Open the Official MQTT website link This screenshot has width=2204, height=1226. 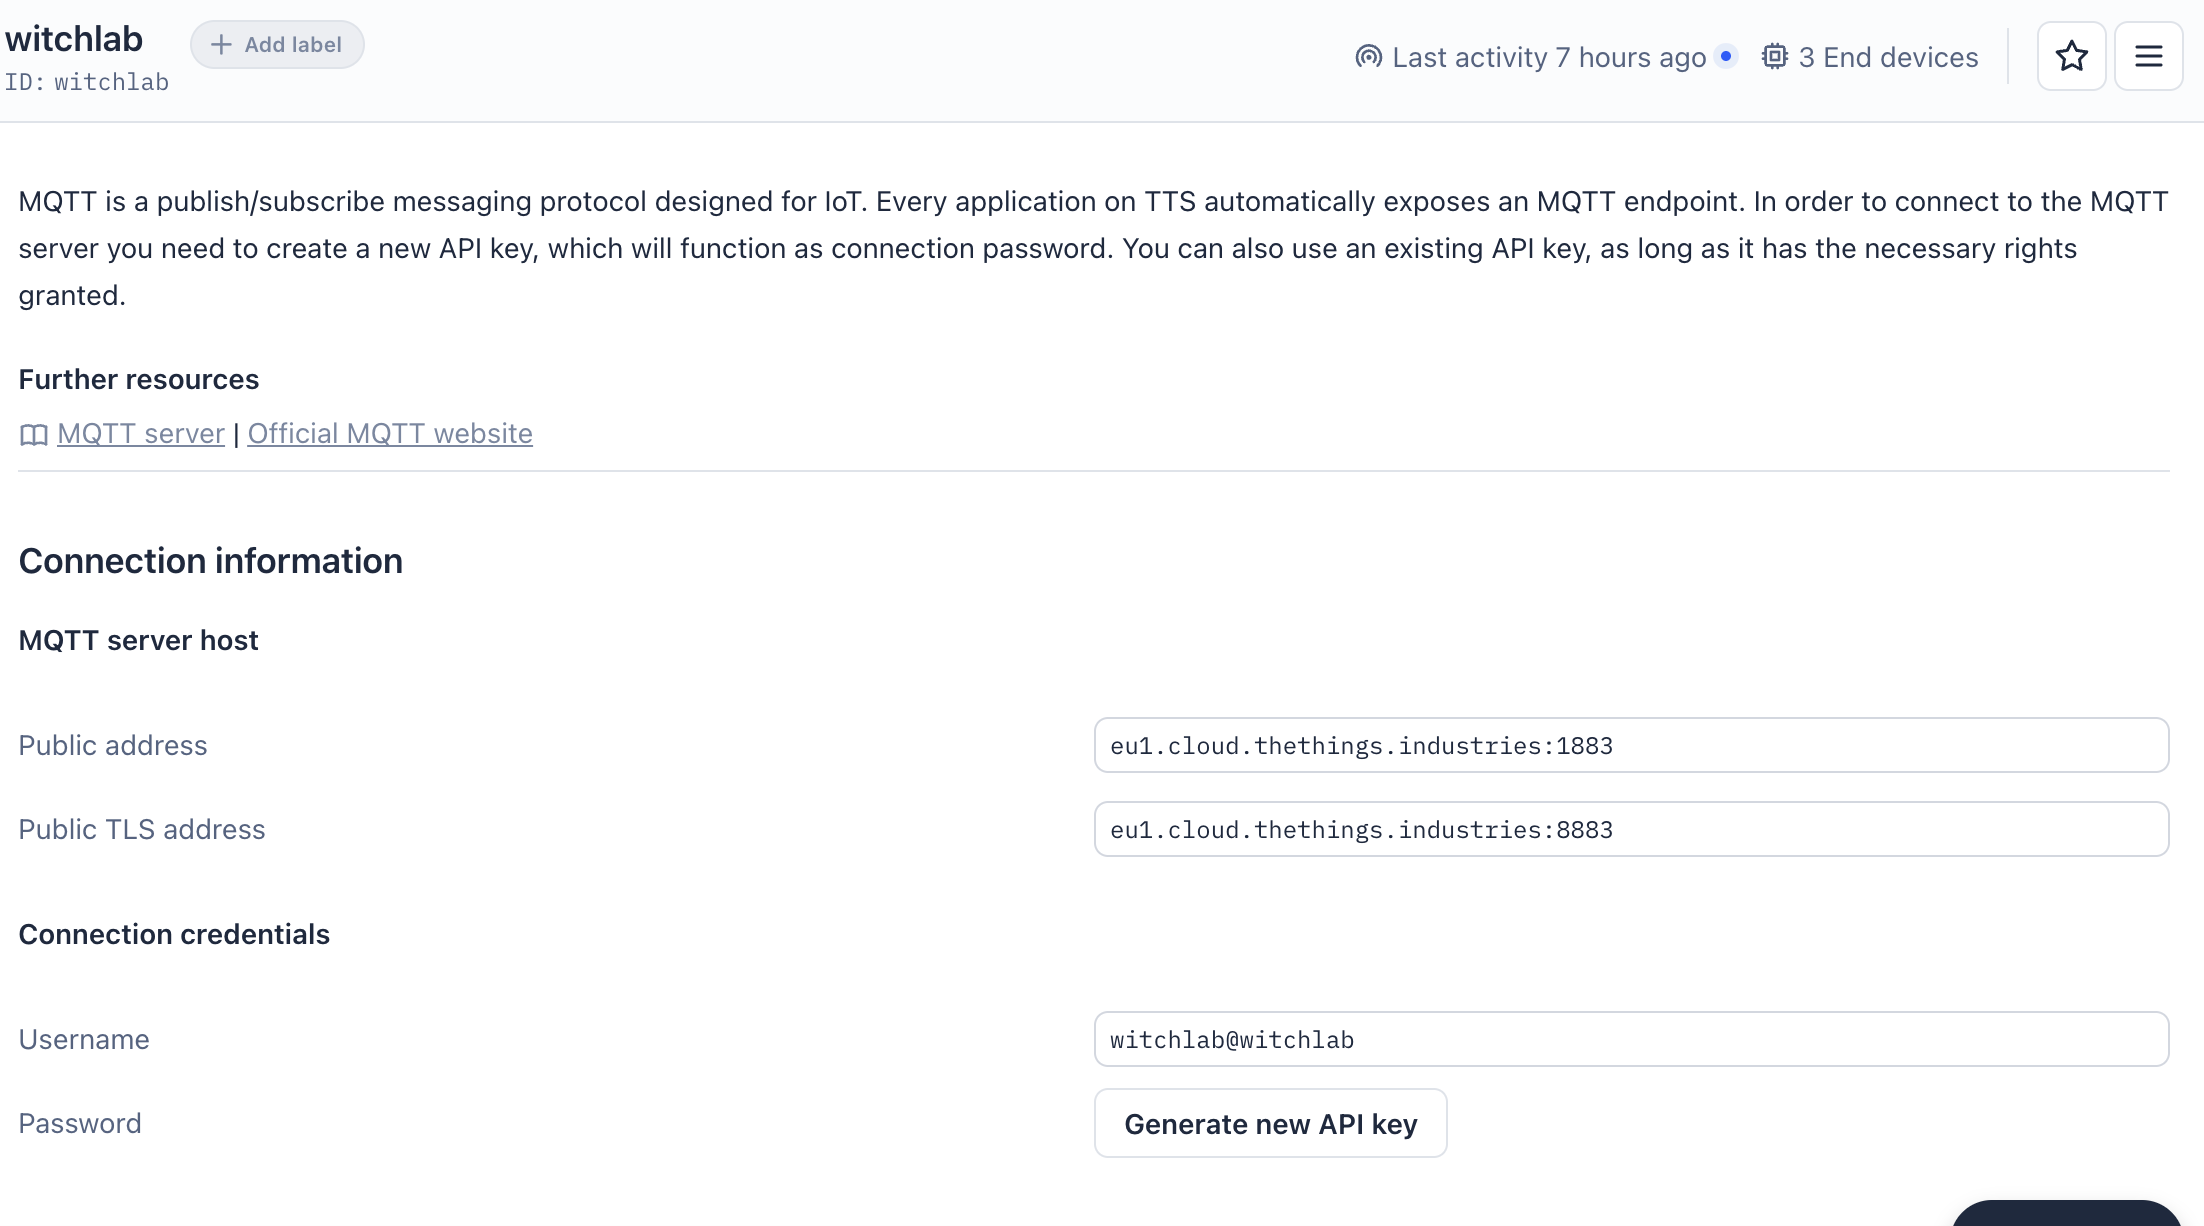[390, 434]
